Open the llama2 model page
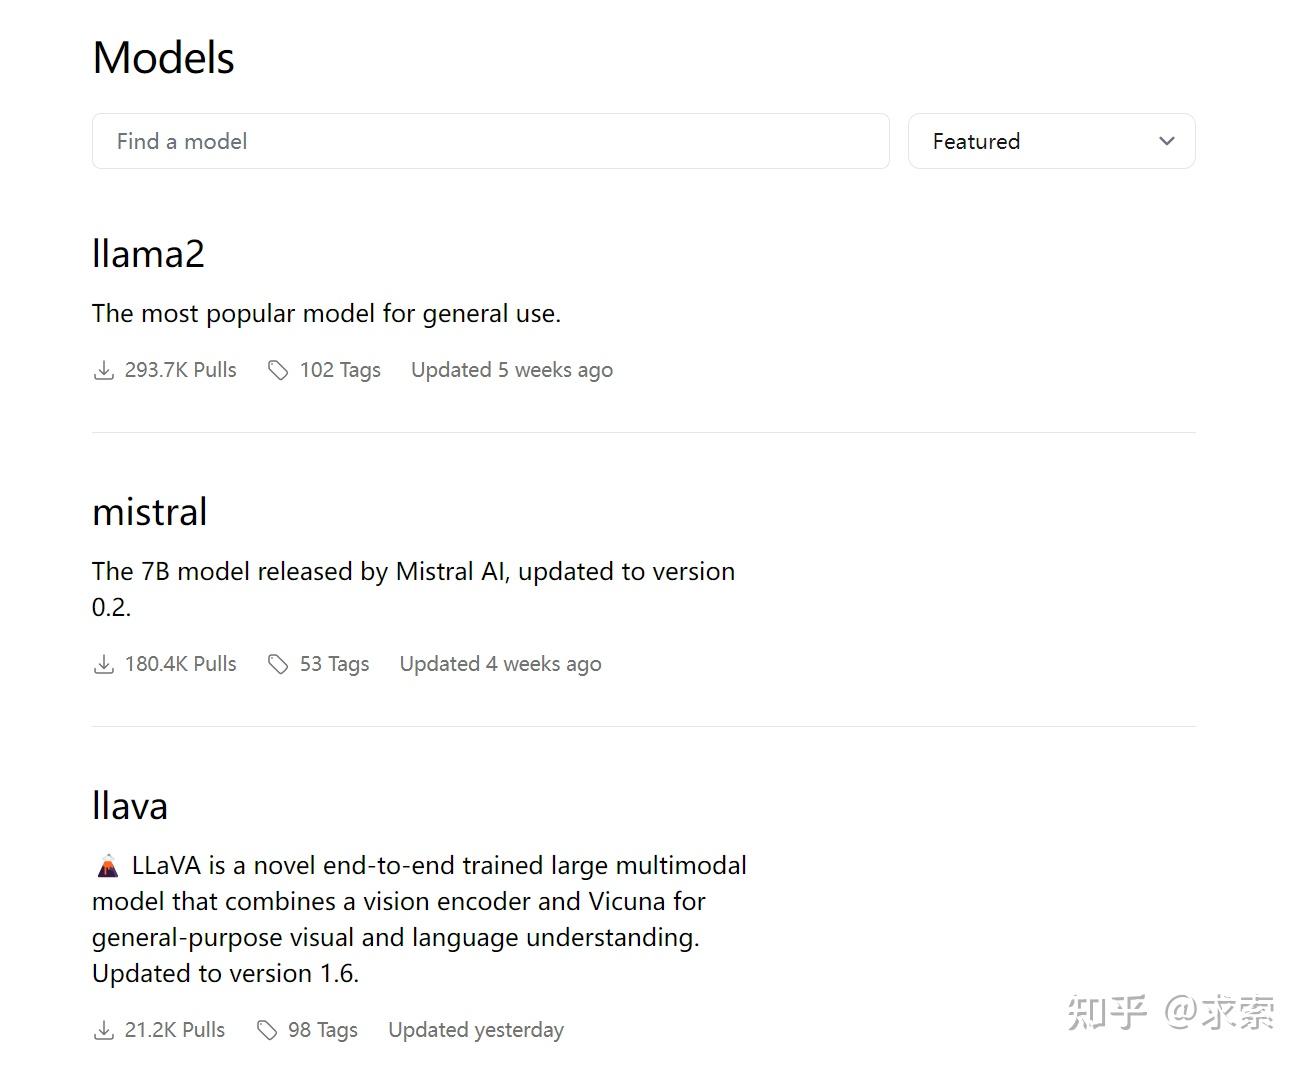Viewport: 1308px width, 1066px height. click(x=148, y=254)
